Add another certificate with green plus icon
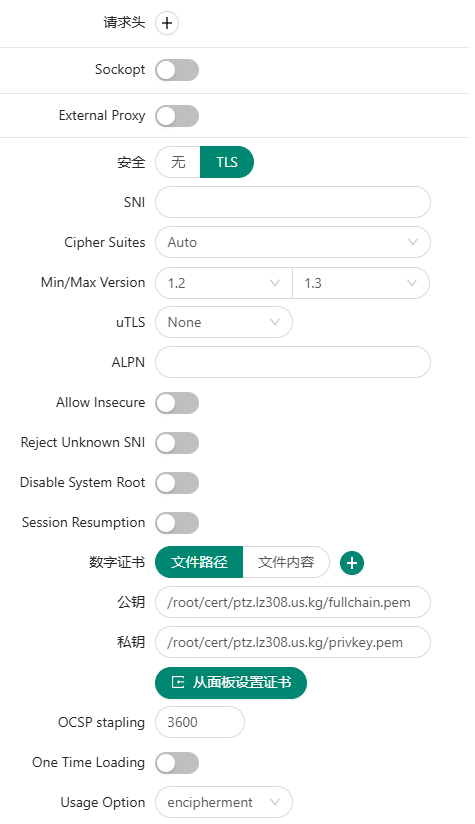475x824 pixels. tap(352, 563)
